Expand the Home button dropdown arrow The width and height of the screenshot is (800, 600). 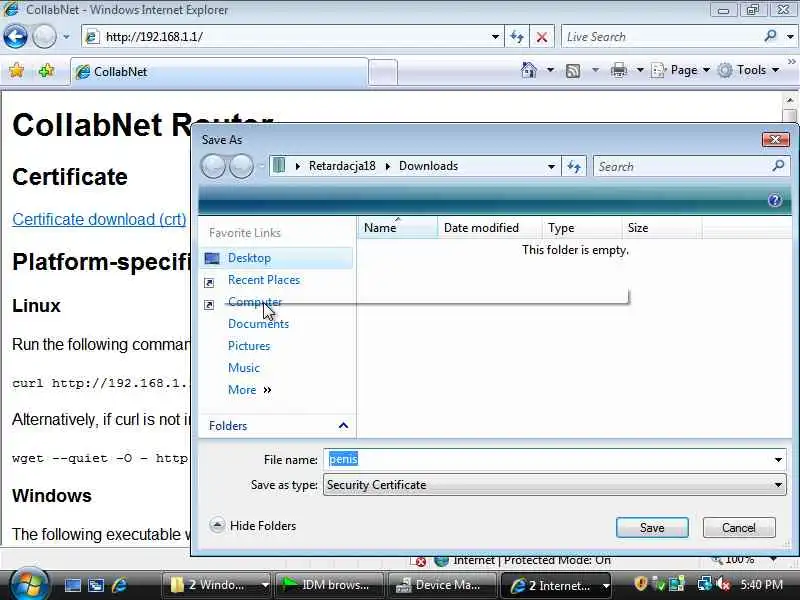pyautogui.click(x=551, y=70)
